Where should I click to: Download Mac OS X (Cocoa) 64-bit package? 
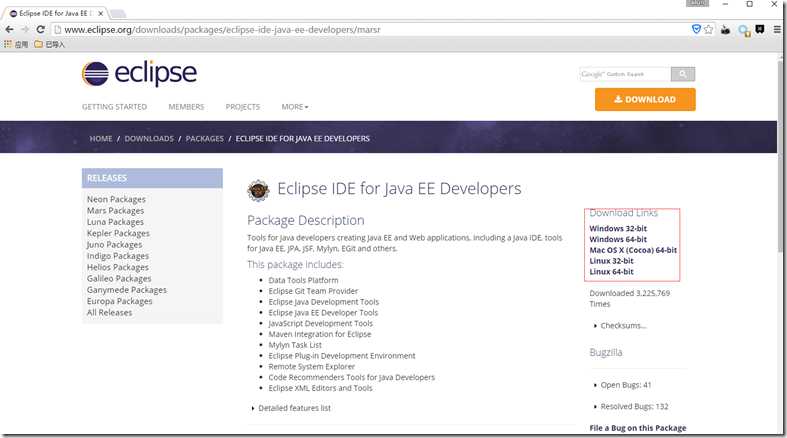pos(633,250)
